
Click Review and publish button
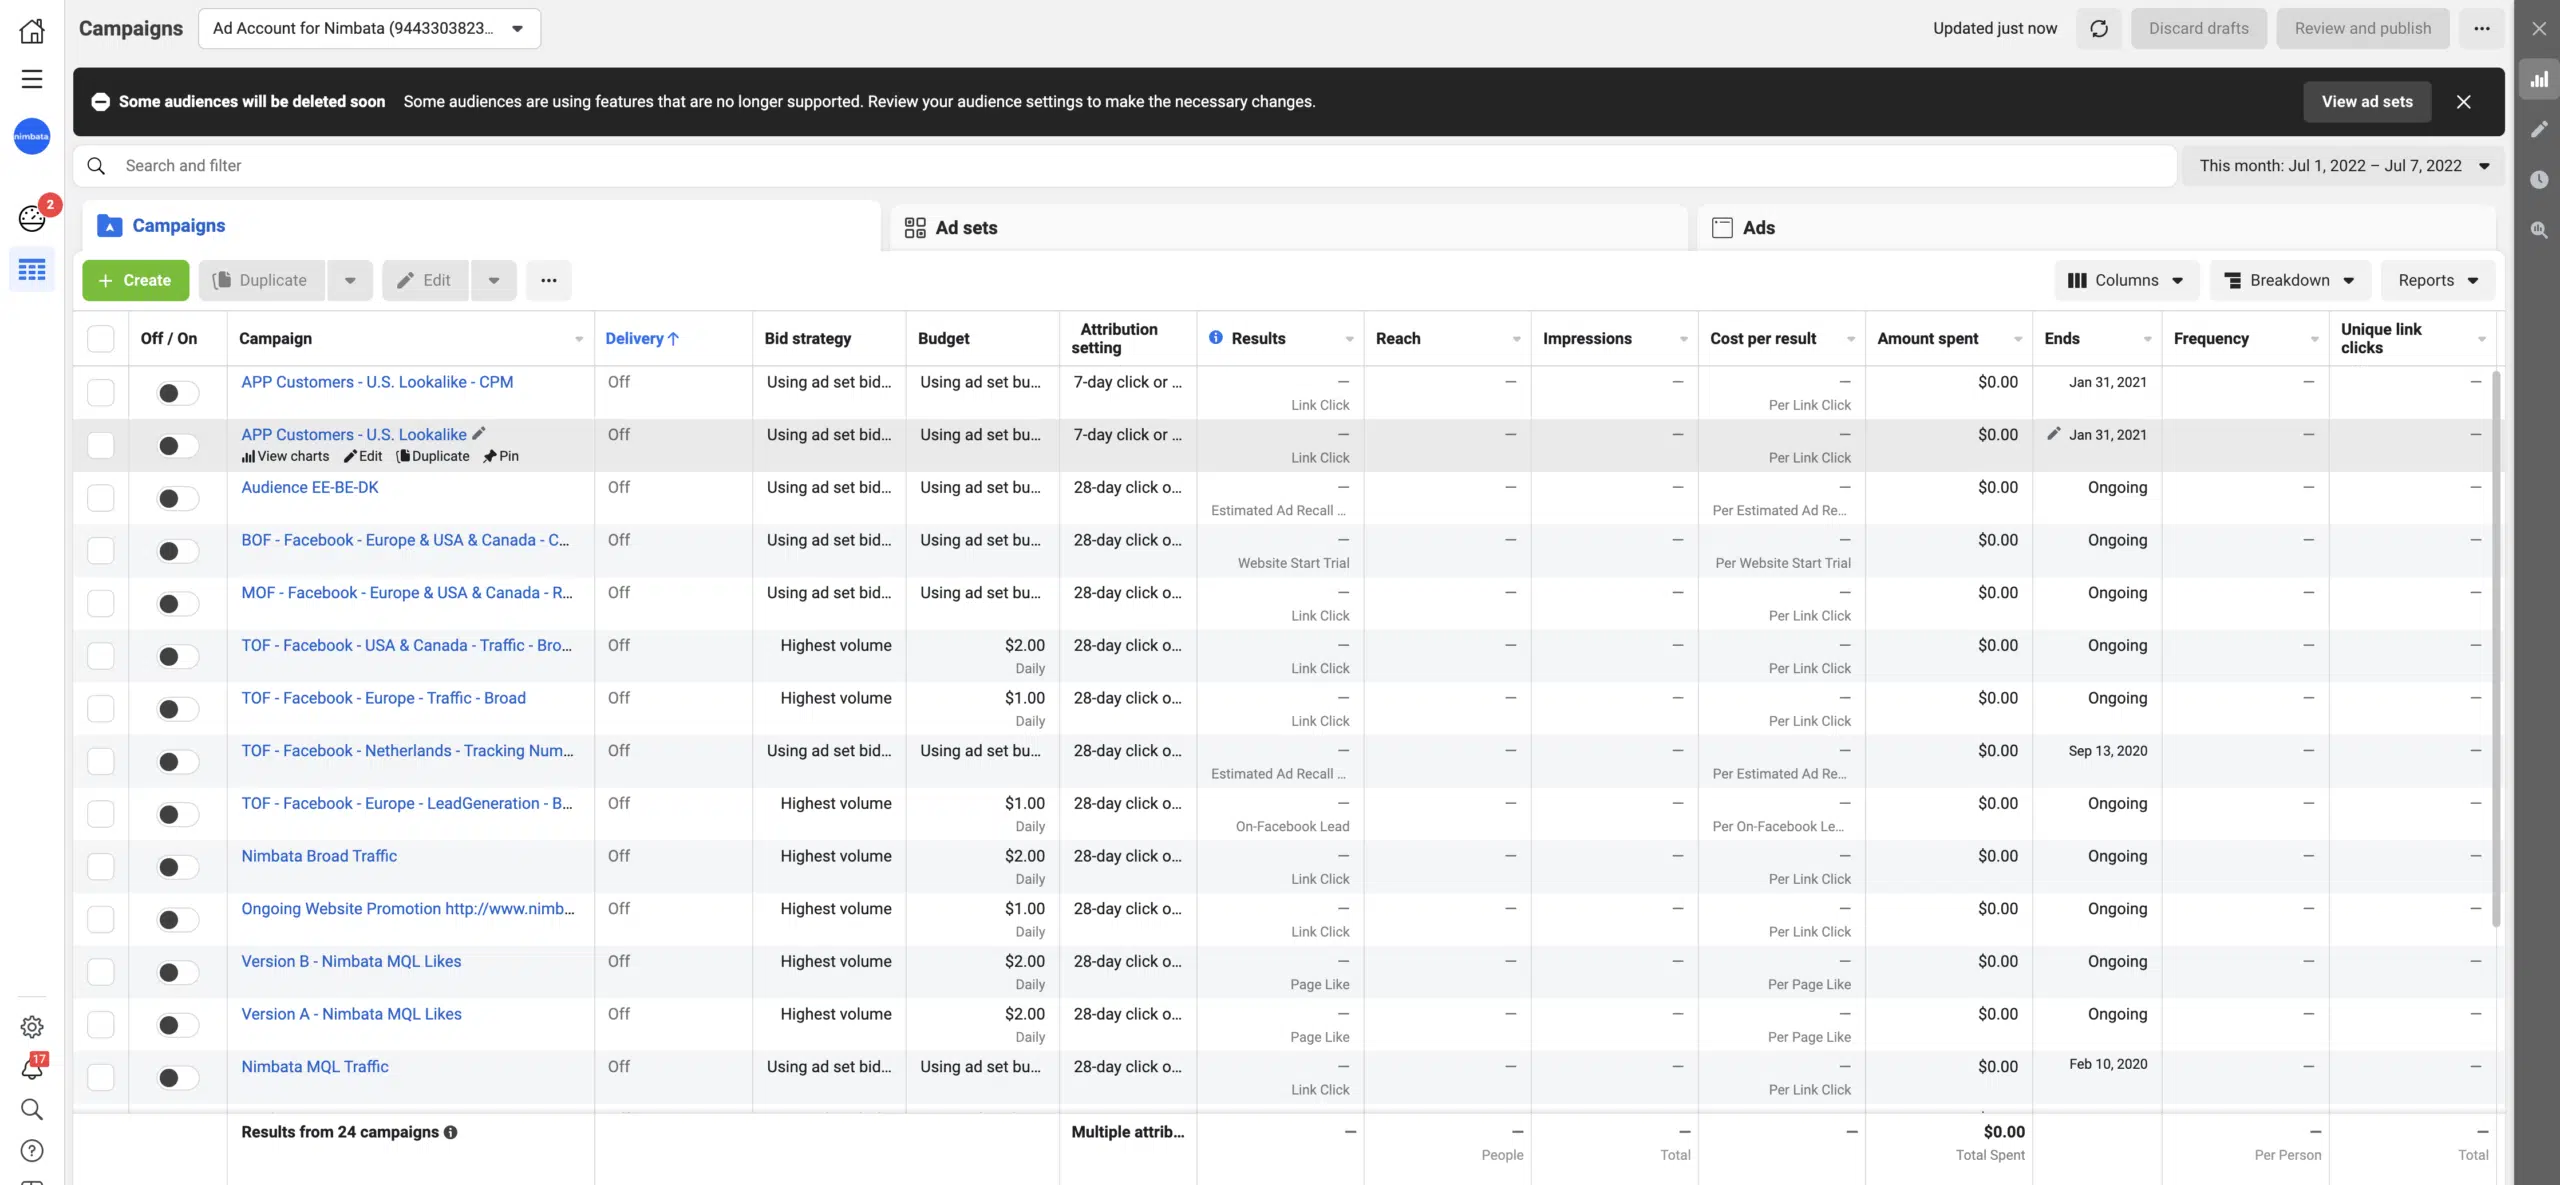[x=2362, y=28]
